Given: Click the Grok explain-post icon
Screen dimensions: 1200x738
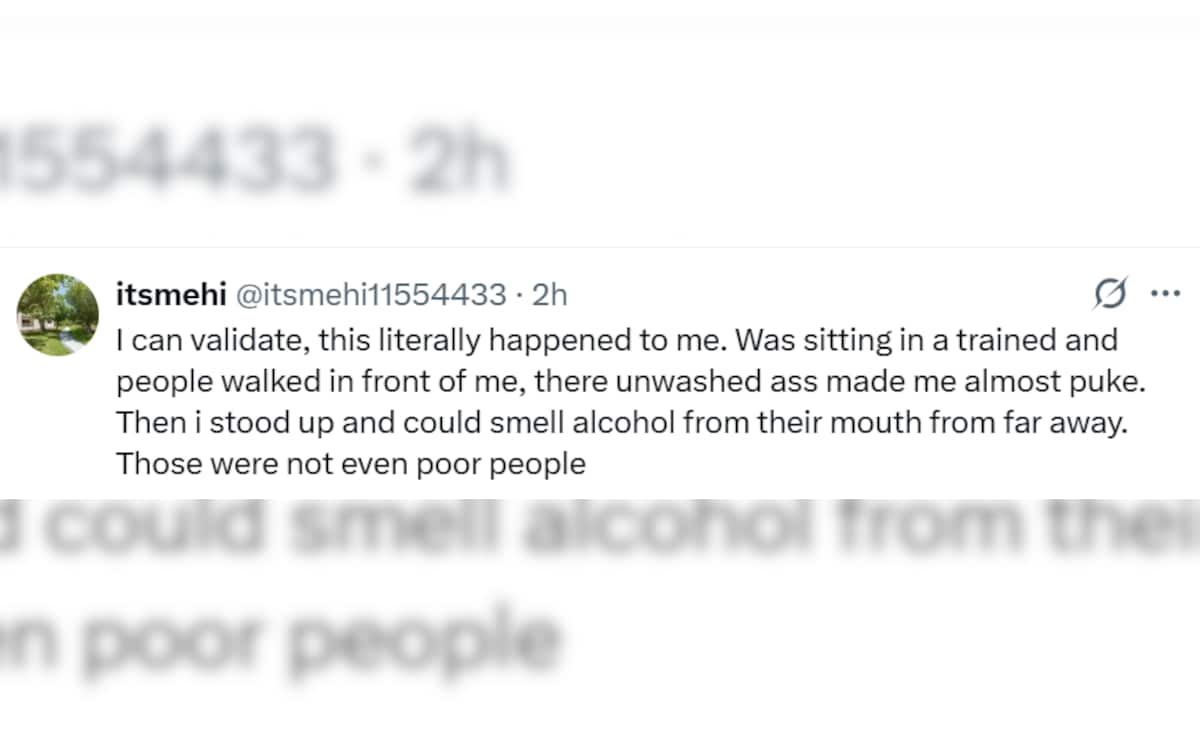Looking at the screenshot, I should coord(1111,294).
